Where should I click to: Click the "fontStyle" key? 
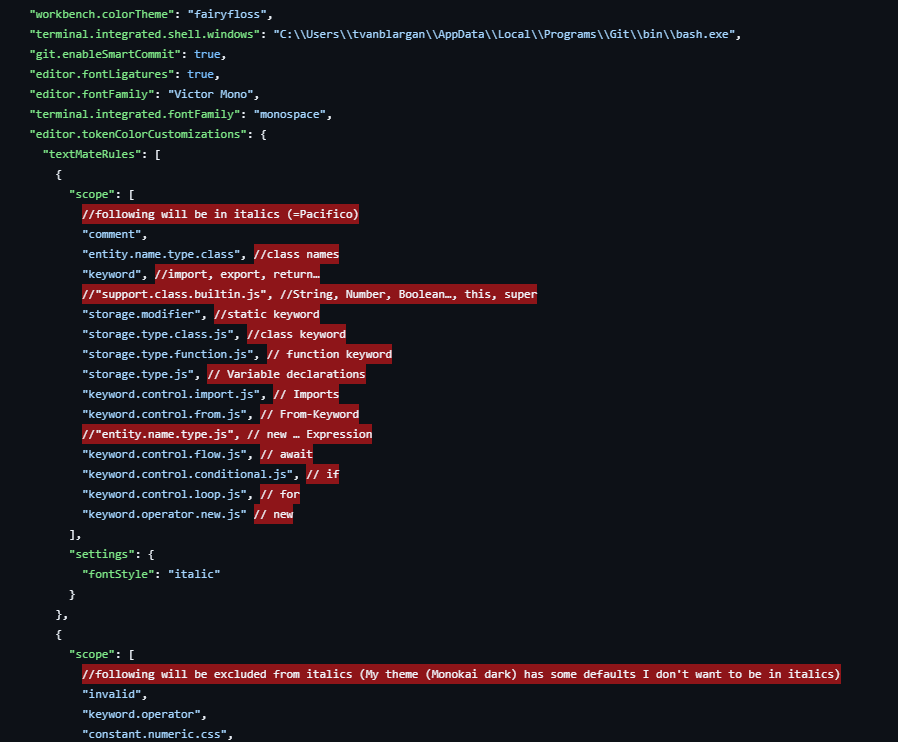[119, 574]
